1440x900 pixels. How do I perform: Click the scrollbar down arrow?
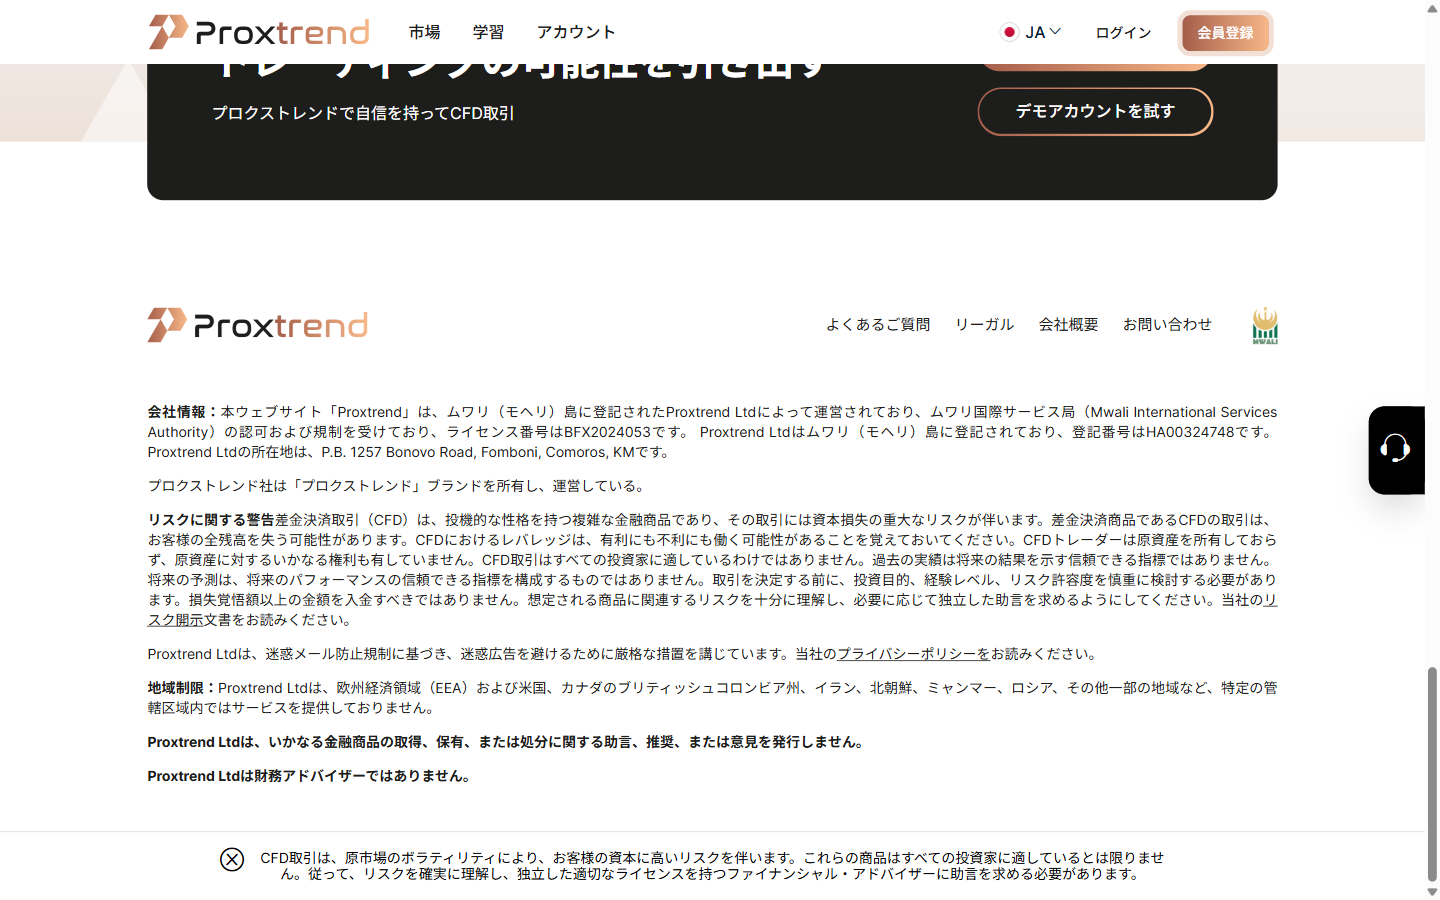1432,892
